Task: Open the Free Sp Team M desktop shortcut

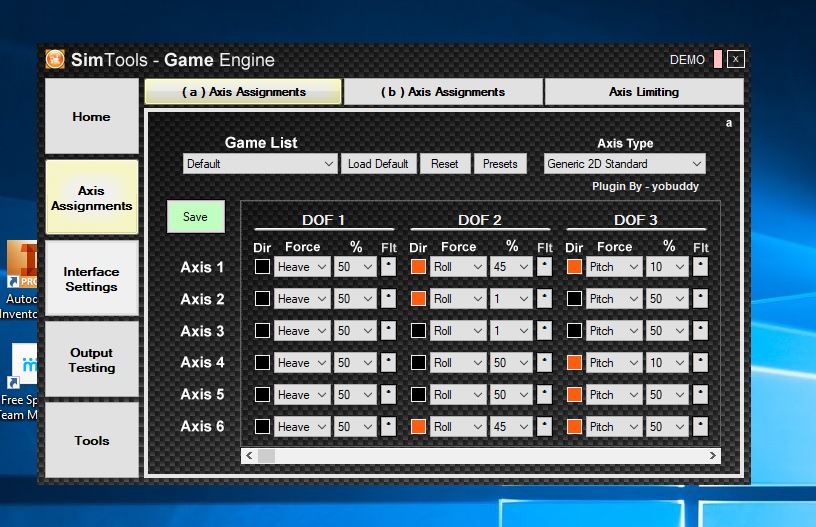Action: (x=20, y=382)
